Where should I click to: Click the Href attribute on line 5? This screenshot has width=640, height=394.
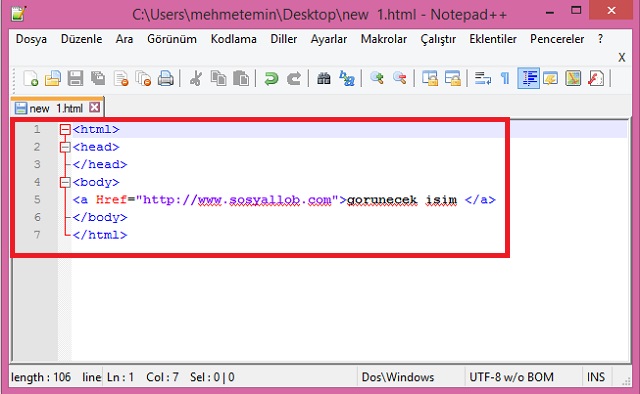click(111, 200)
